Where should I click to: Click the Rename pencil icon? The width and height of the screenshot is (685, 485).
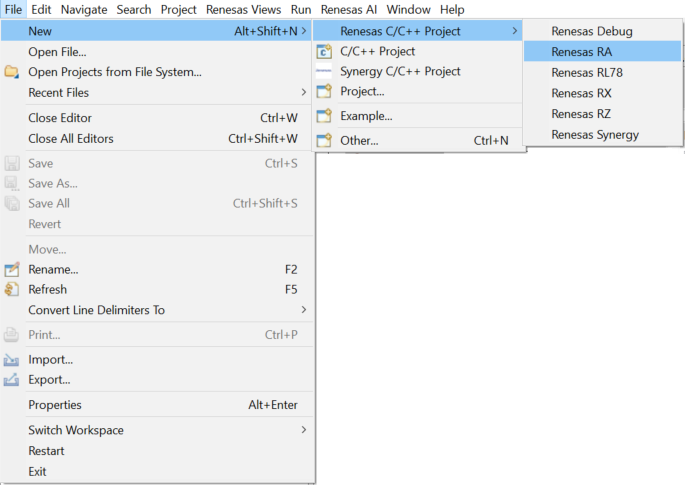pyautogui.click(x=12, y=270)
